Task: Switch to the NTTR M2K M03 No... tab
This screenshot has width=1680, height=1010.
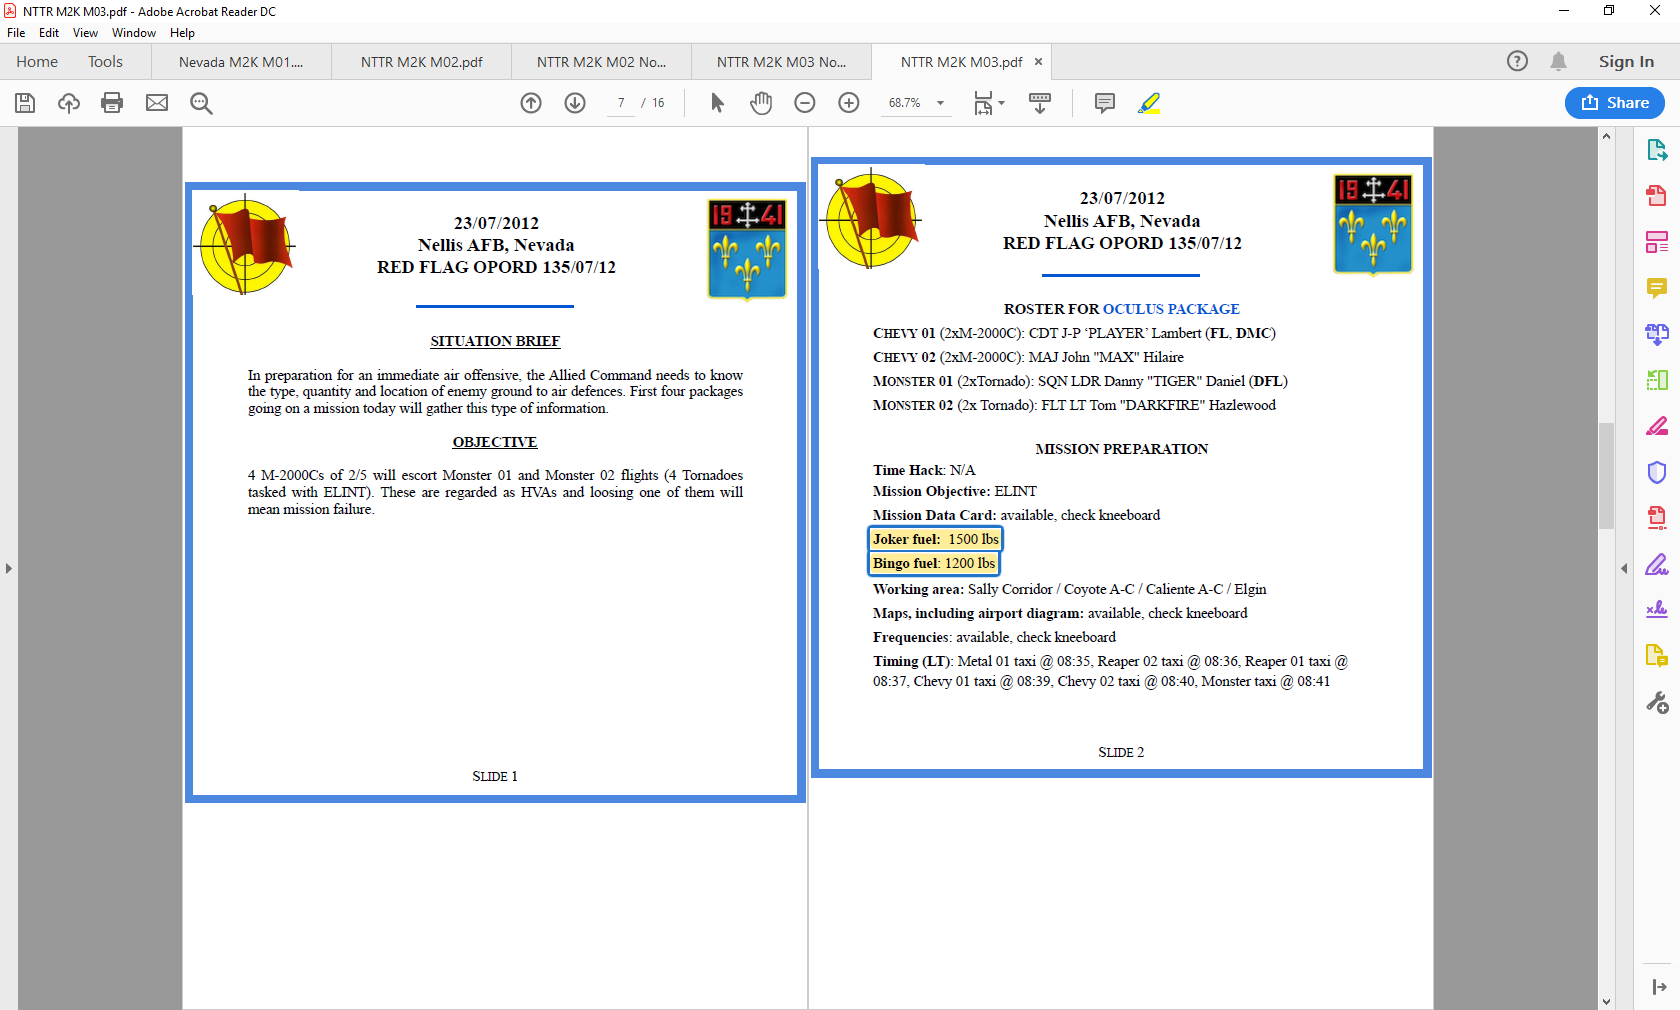Action: (x=781, y=62)
